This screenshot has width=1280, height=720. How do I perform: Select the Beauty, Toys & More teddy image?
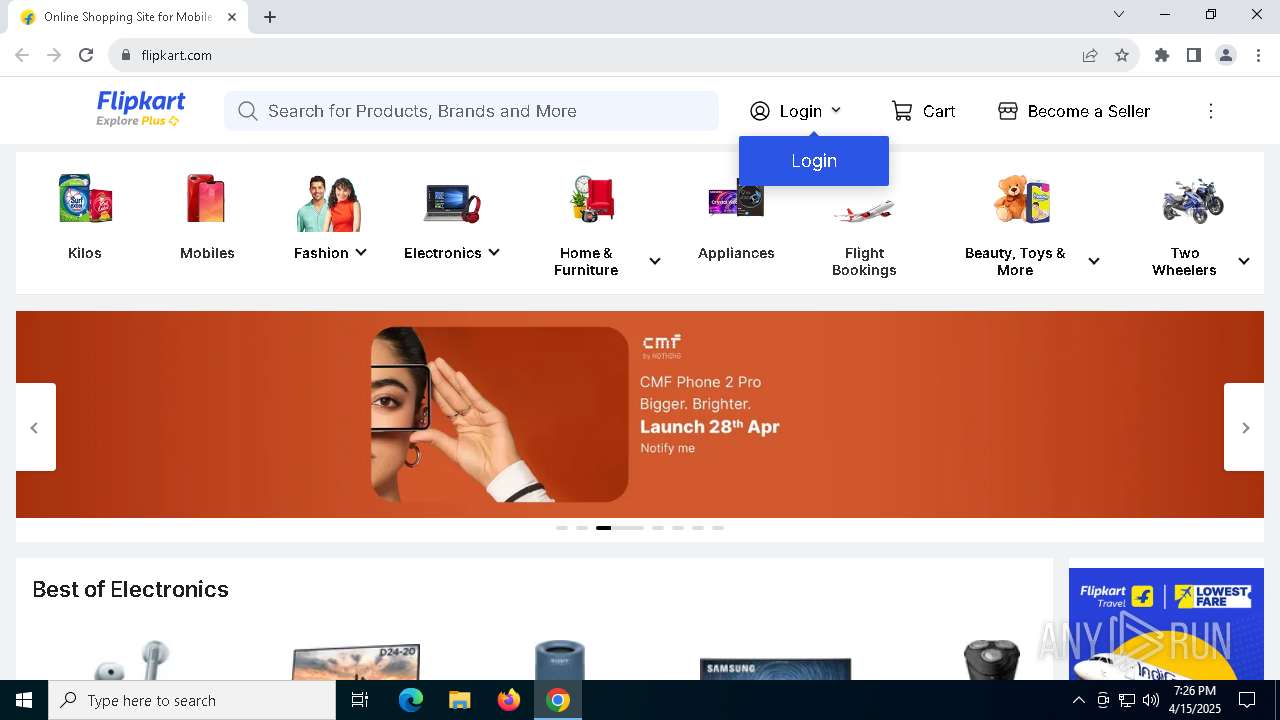click(x=1022, y=199)
